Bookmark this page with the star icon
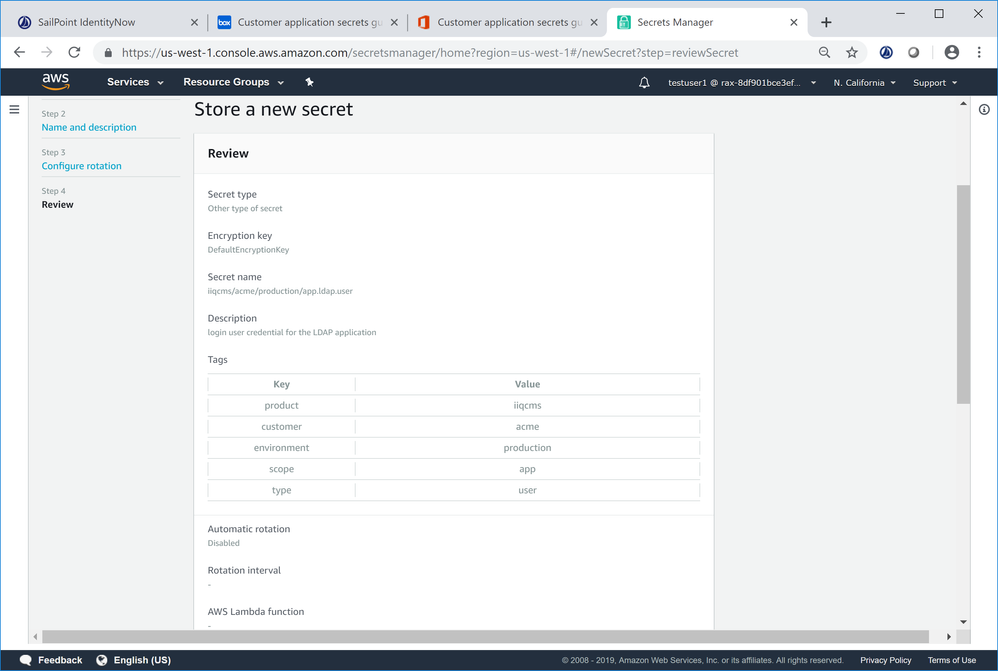 point(852,52)
